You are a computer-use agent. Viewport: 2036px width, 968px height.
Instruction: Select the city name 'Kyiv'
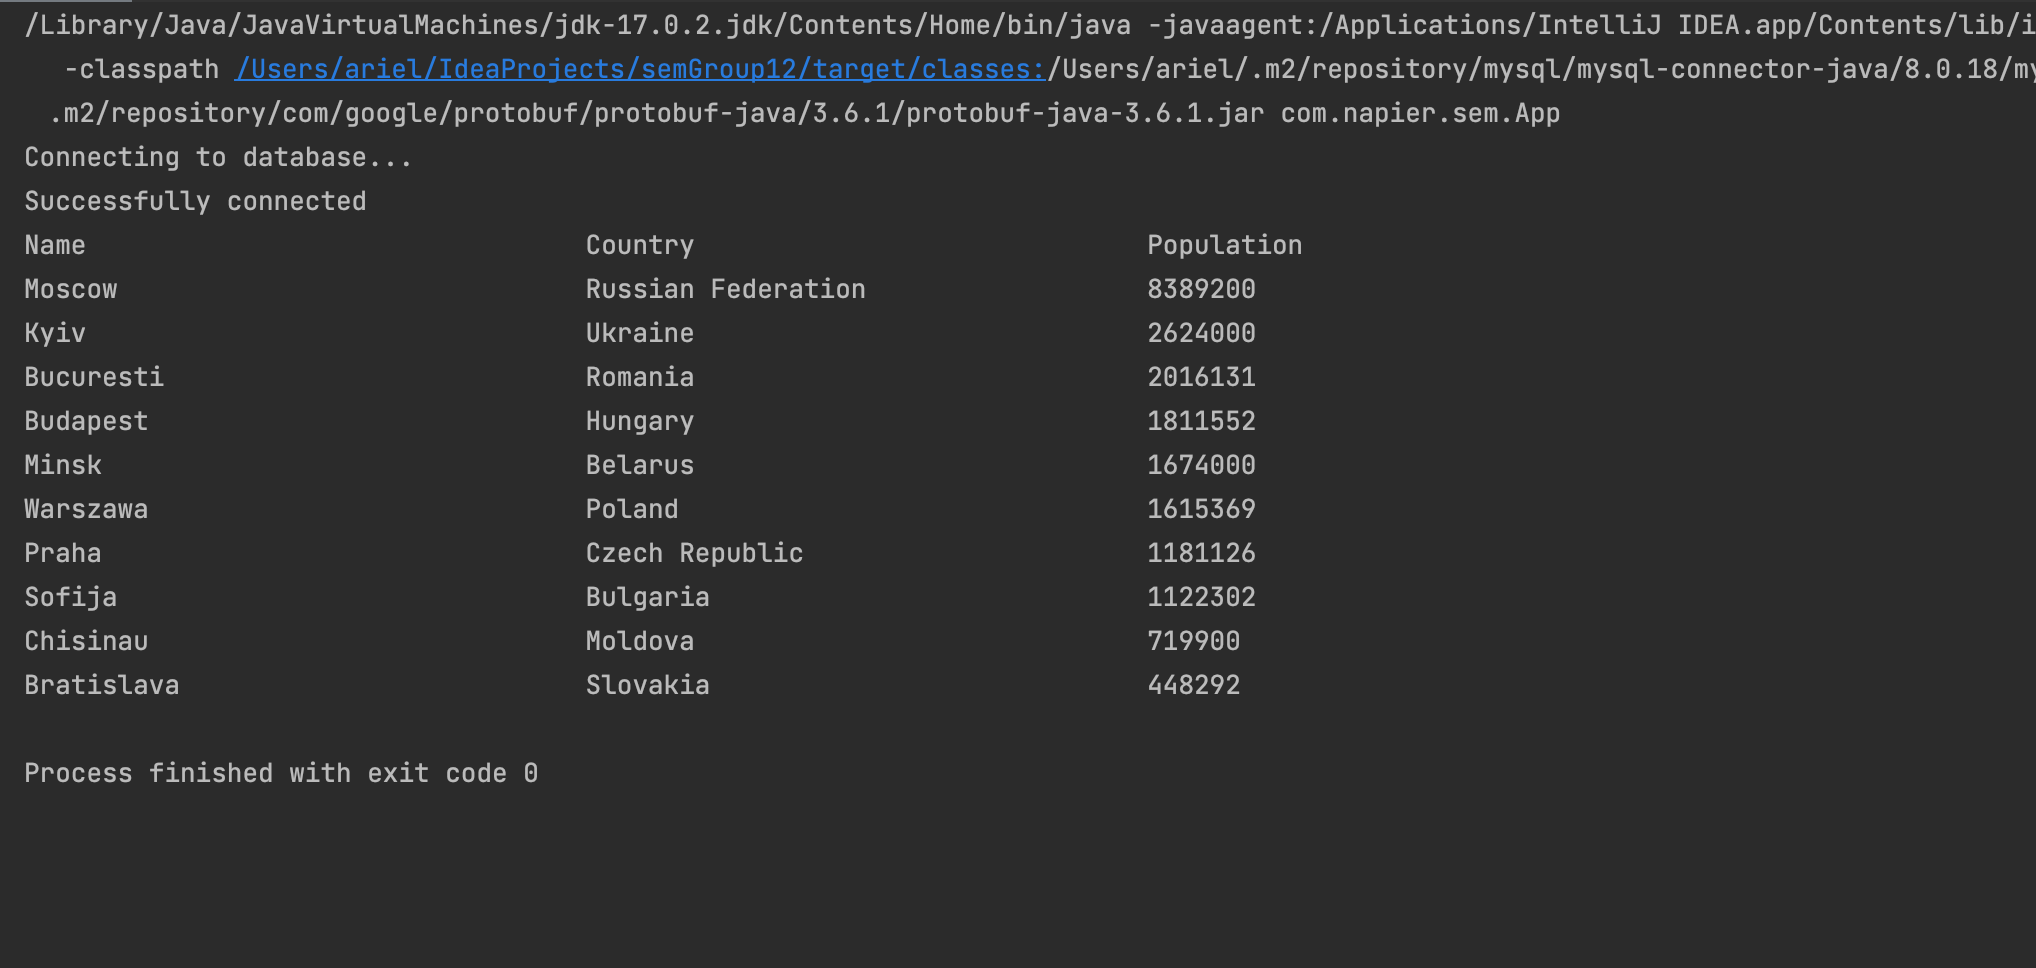[55, 333]
